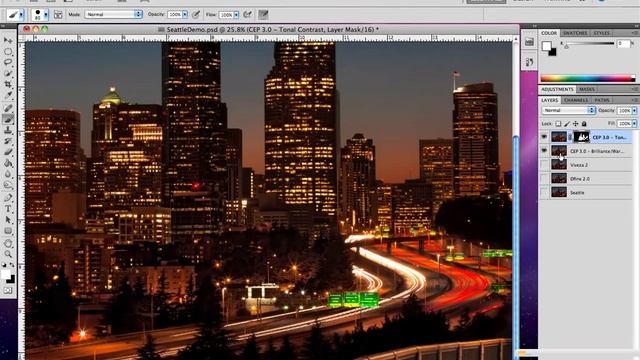Switch to the Swatches tab
The width and height of the screenshot is (640, 360).
[x=575, y=33]
